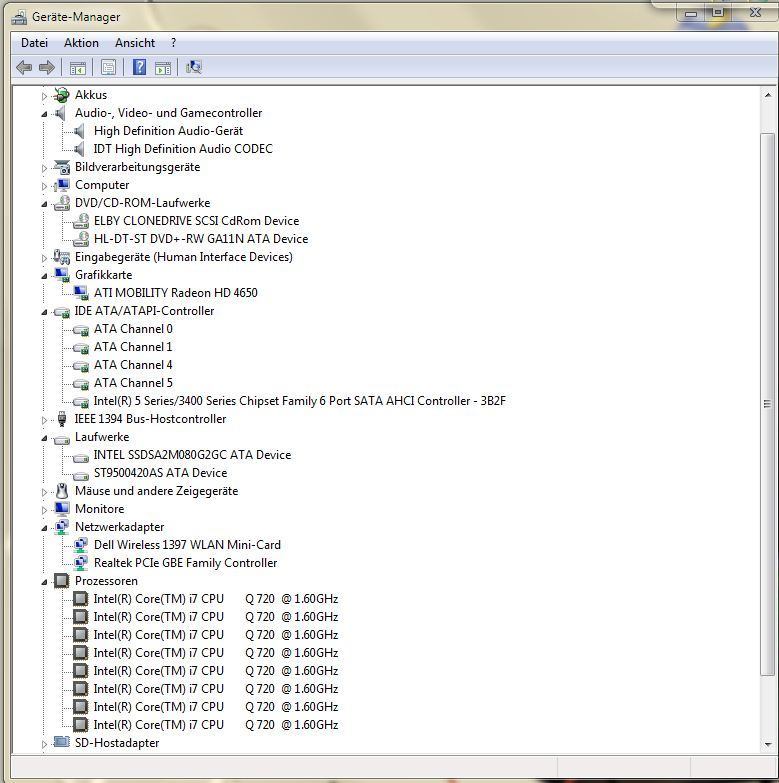Click the INTEL SSDSA2M080G2GC disk icon
Screen dimensions: 779x783
[x=81, y=456]
